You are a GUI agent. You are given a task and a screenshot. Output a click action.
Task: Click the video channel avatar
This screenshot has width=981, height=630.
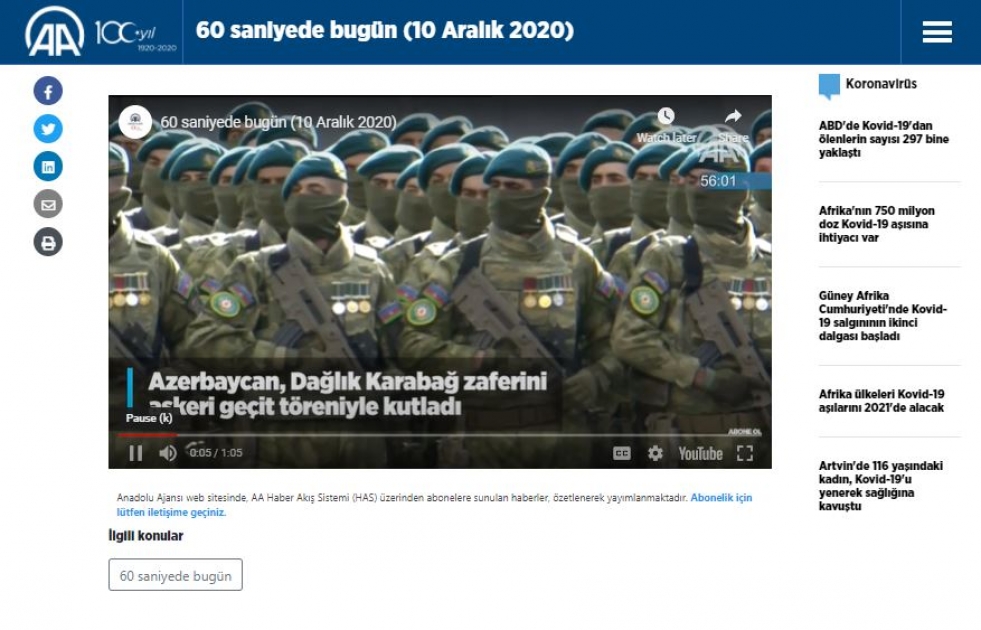click(x=135, y=121)
